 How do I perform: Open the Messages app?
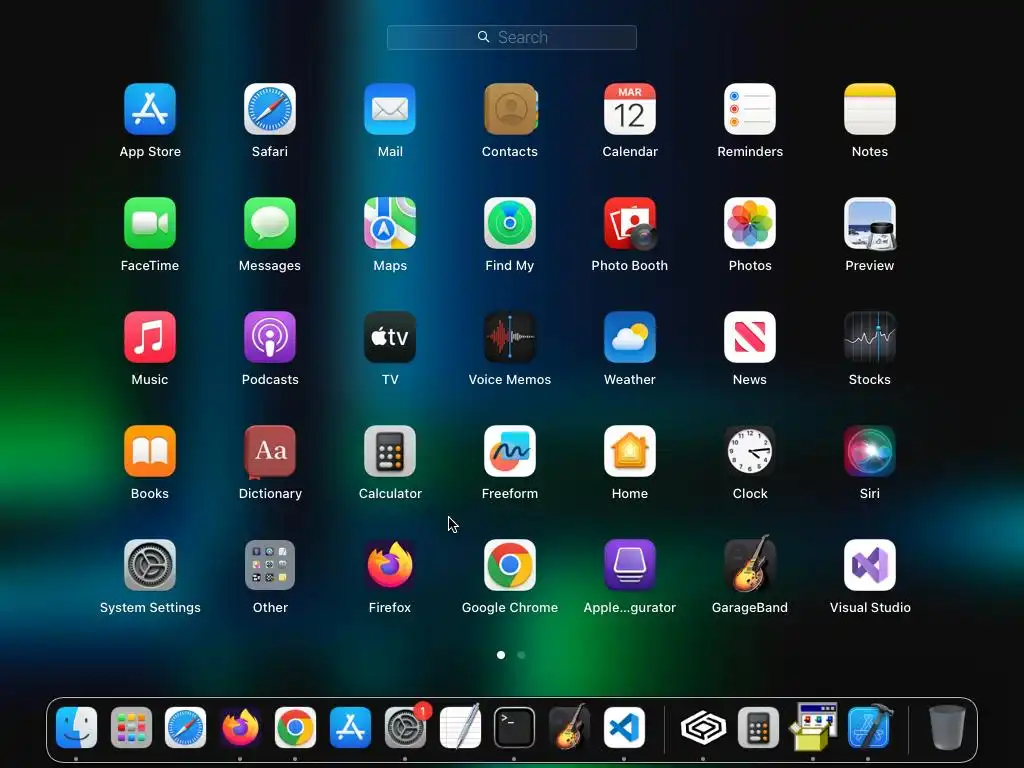coord(270,223)
